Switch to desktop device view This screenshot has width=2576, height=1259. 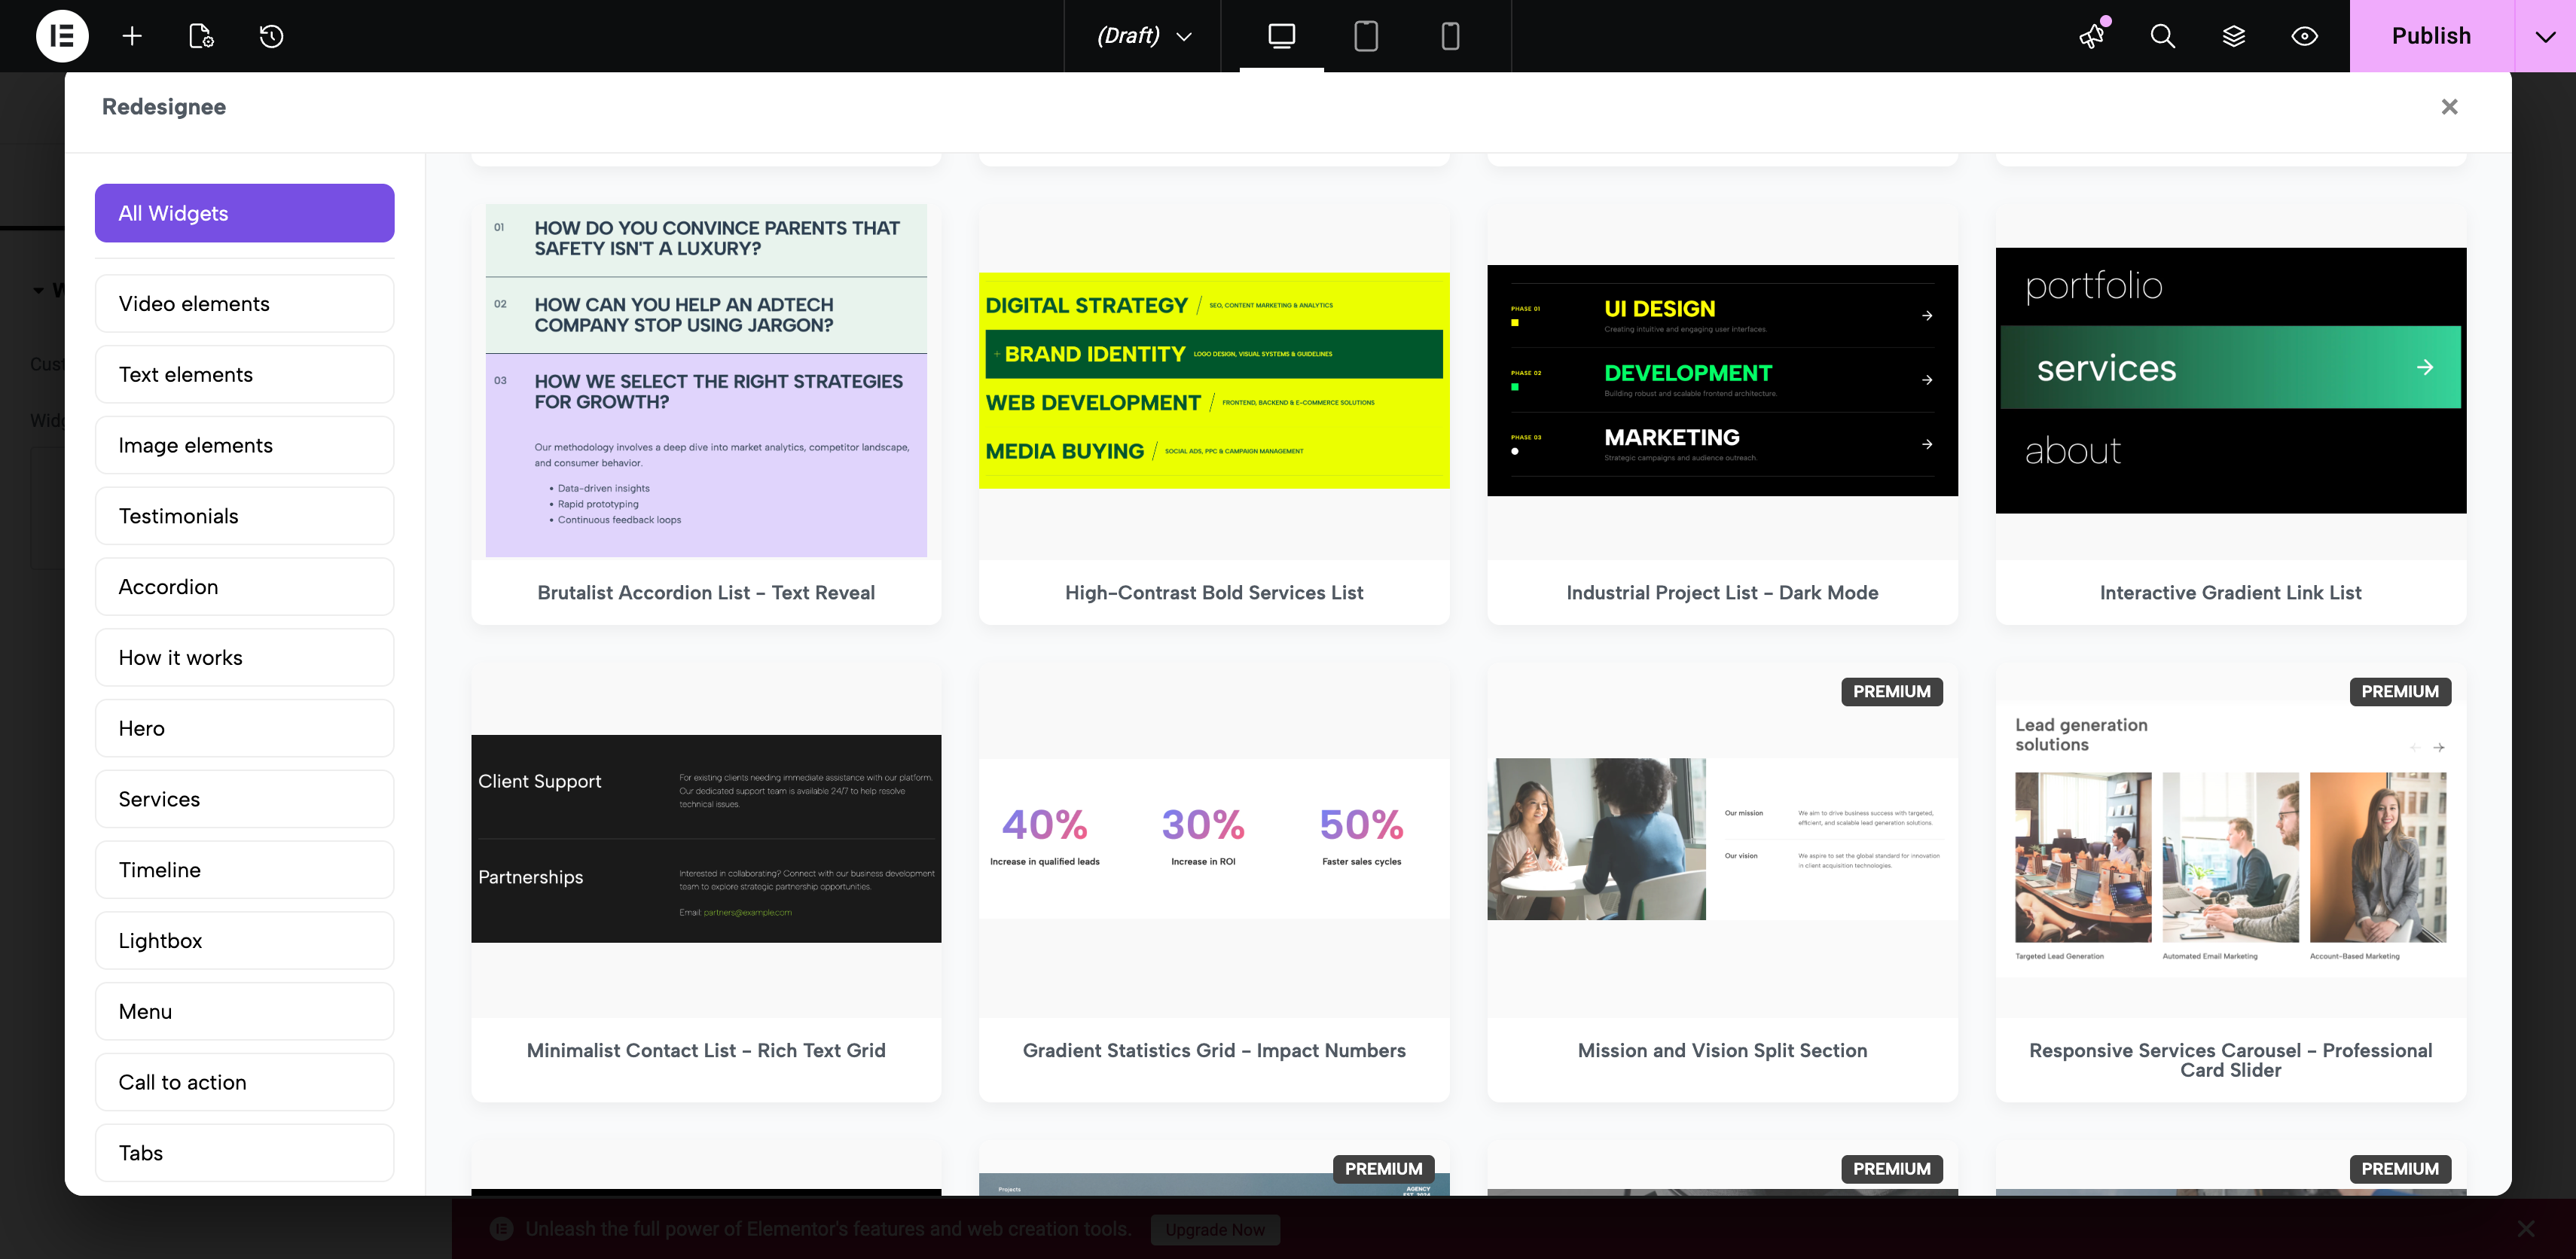[1281, 36]
